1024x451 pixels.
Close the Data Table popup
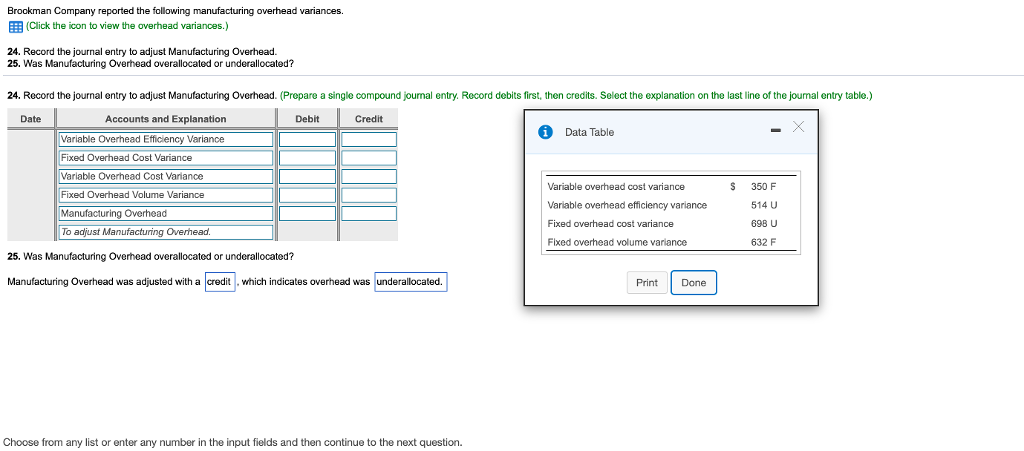coord(798,127)
